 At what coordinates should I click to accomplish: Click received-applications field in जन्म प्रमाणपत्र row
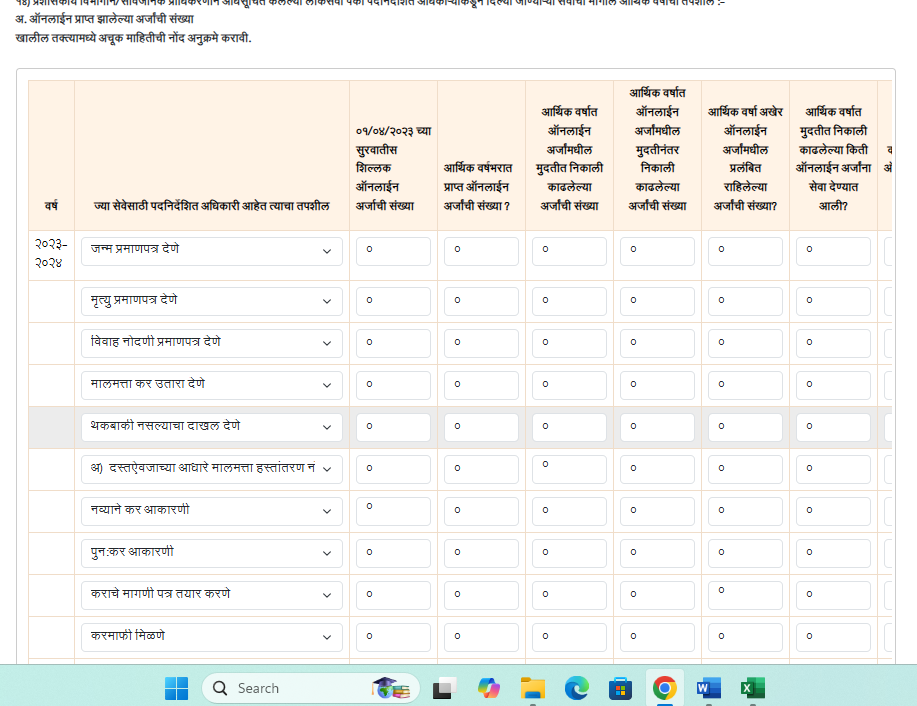coord(481,251)
